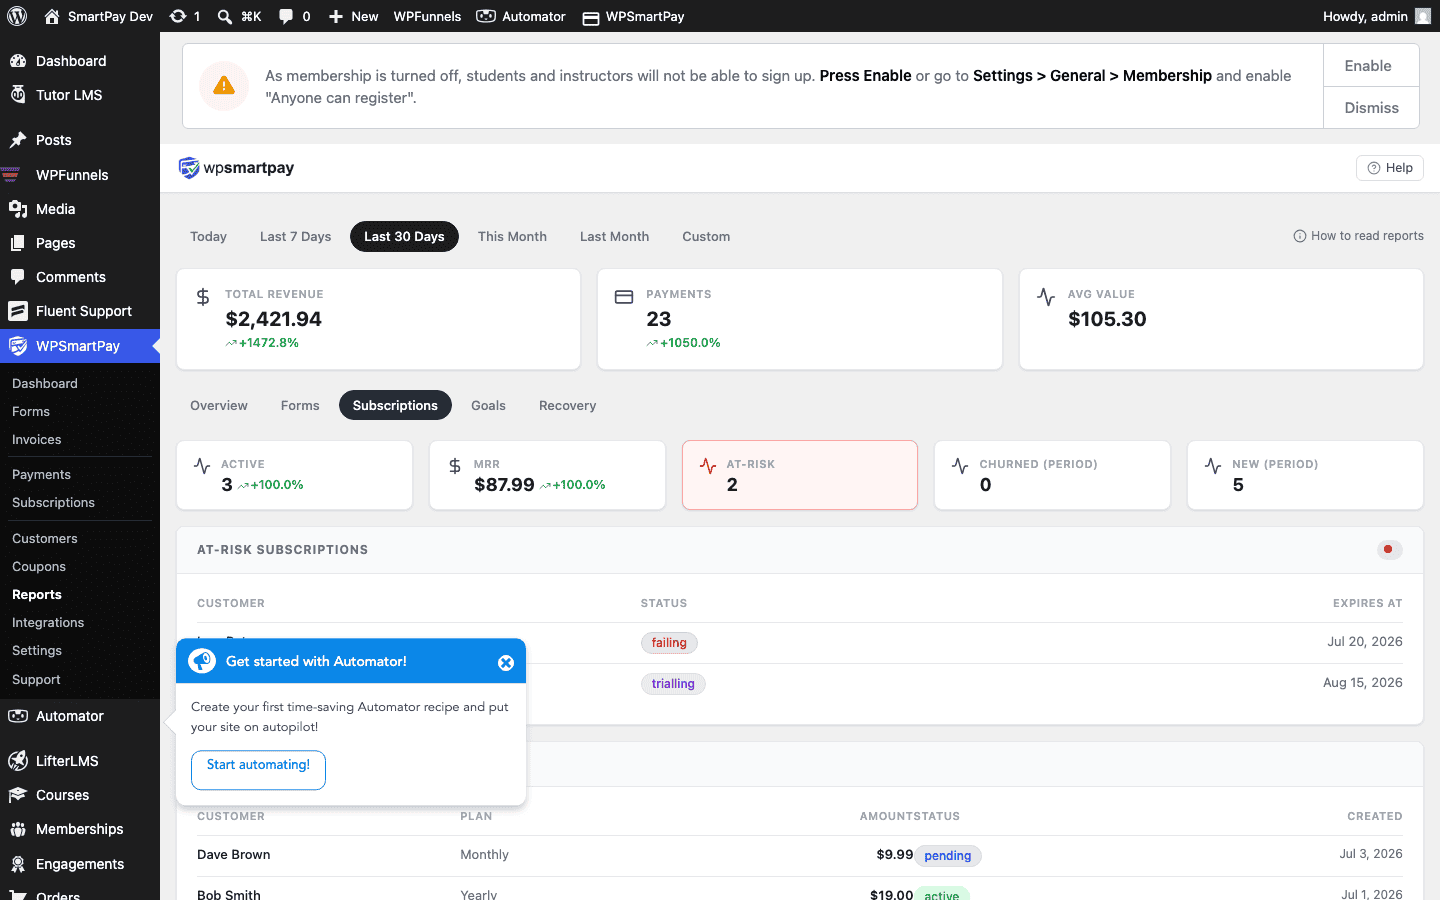Image resolution: width=1440 pixels, height=900 pixels.
Task: Click the Engagements icon in sidebar
Action: (x=18, y=864)
